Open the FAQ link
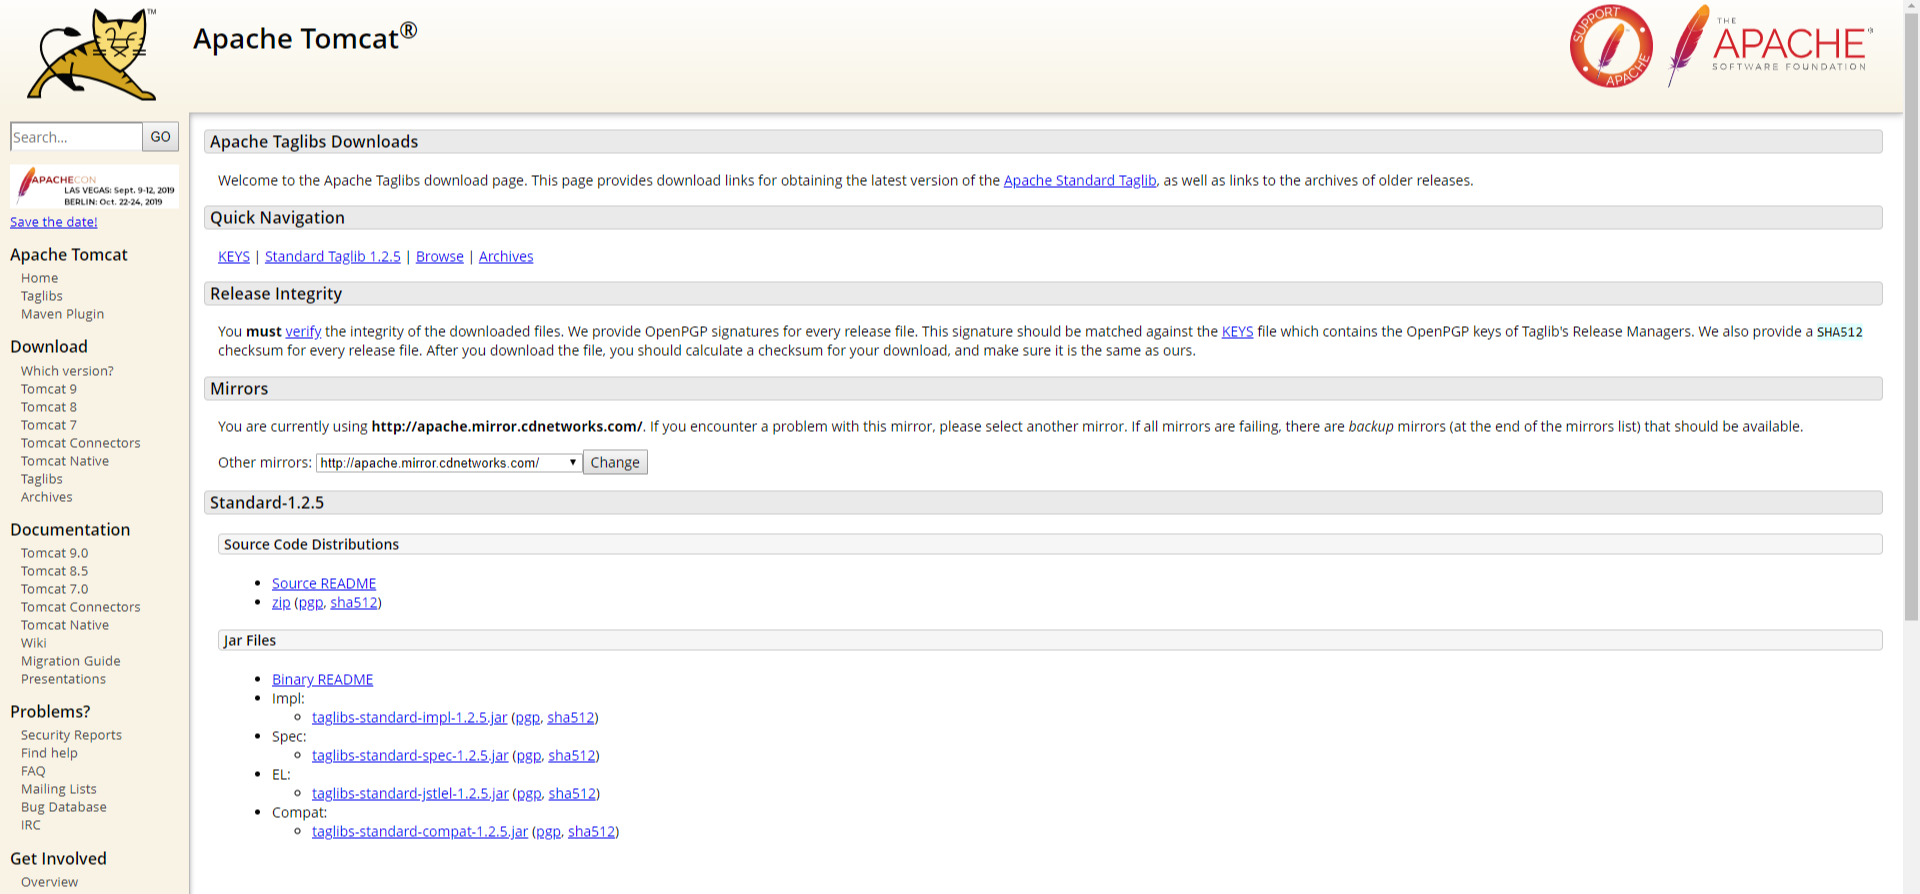Screen dimensions: 1920x894 (33, 771)
